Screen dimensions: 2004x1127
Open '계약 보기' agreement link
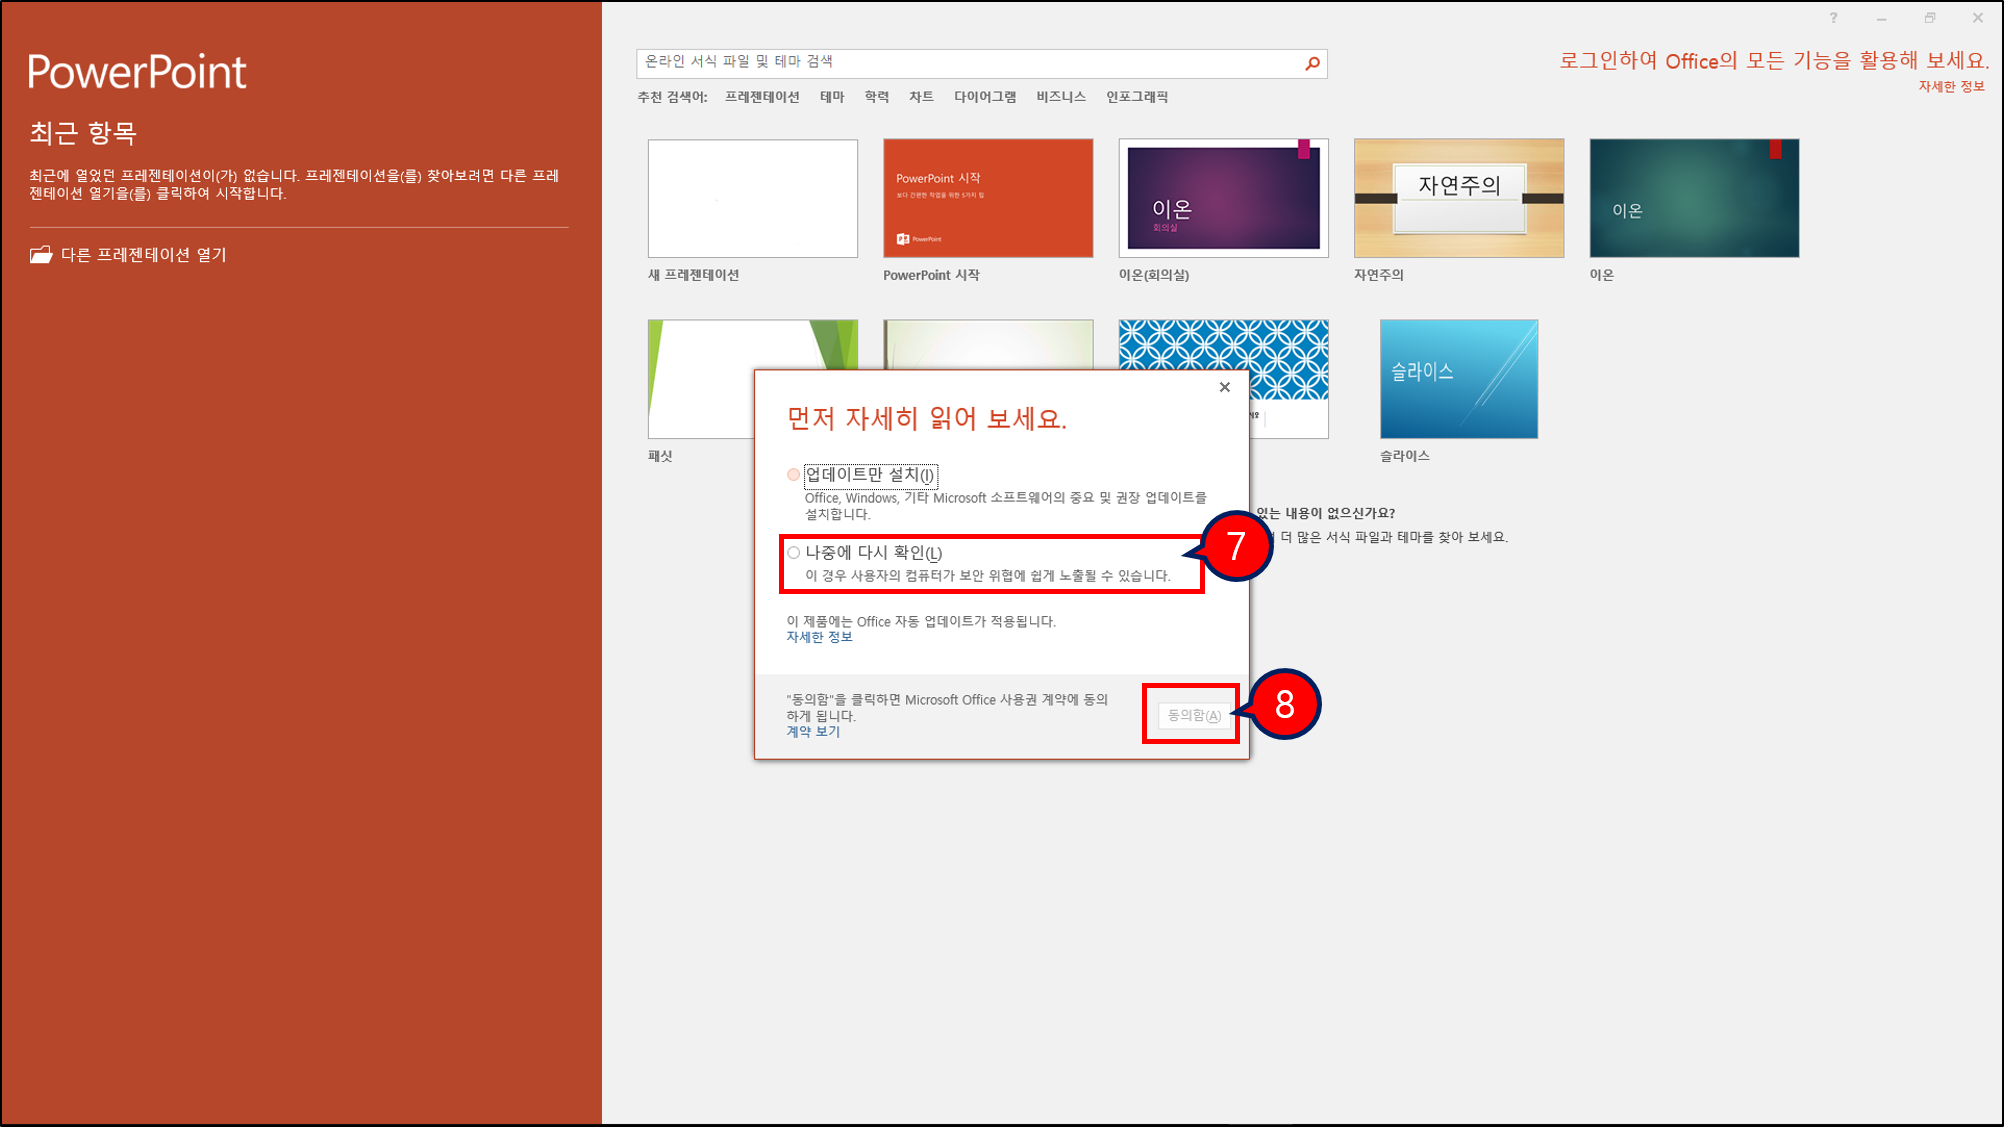click(812, 731)
